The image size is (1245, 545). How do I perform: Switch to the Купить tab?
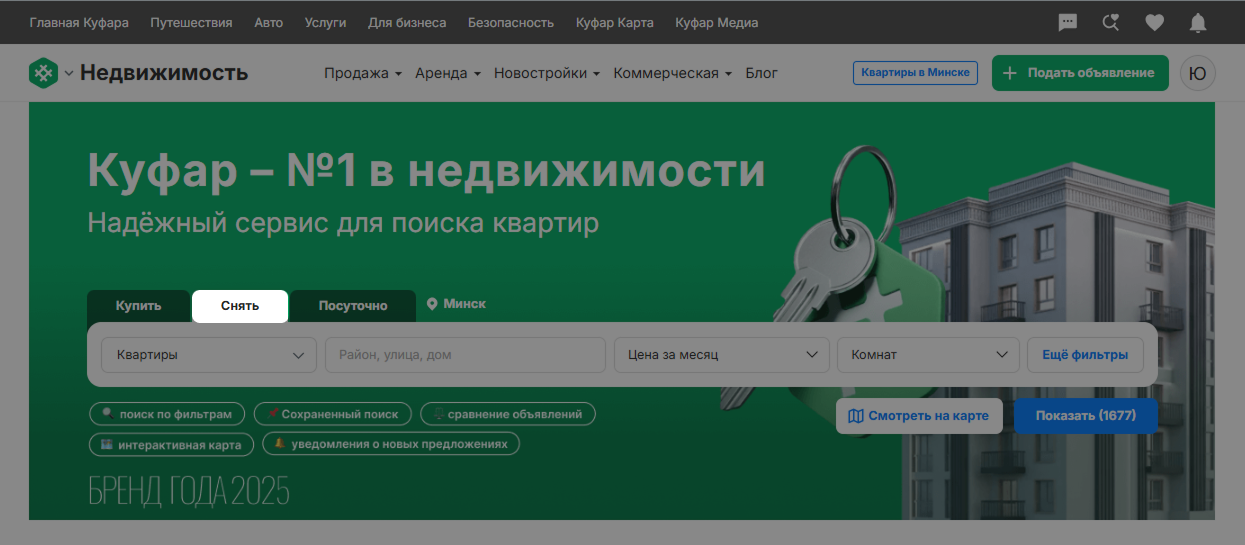click(x=138, y=306)
